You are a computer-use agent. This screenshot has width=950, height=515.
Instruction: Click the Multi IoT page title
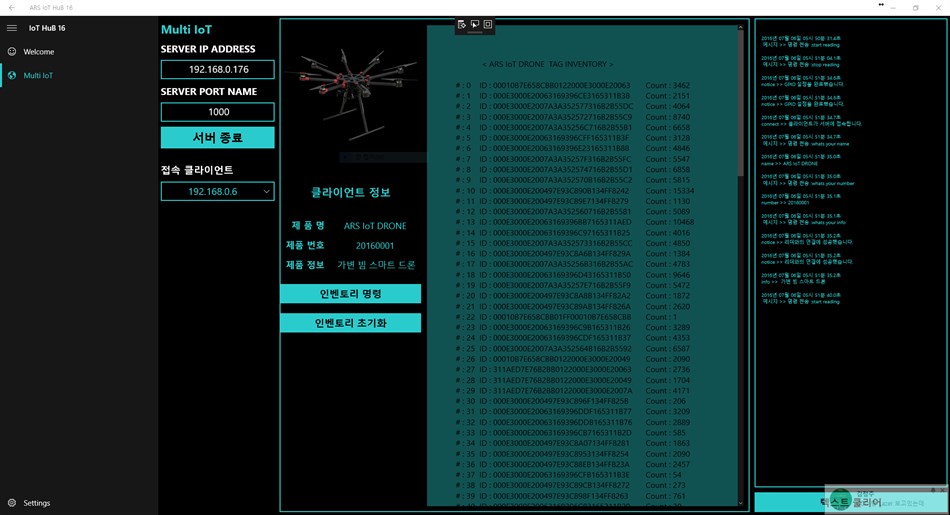186,29
